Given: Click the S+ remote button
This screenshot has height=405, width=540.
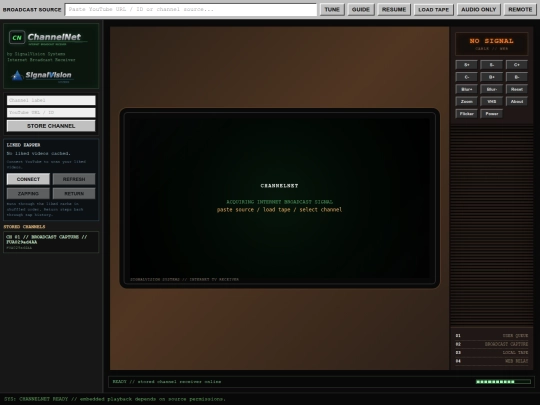Looking at the screenshot, I should (467, 65).
